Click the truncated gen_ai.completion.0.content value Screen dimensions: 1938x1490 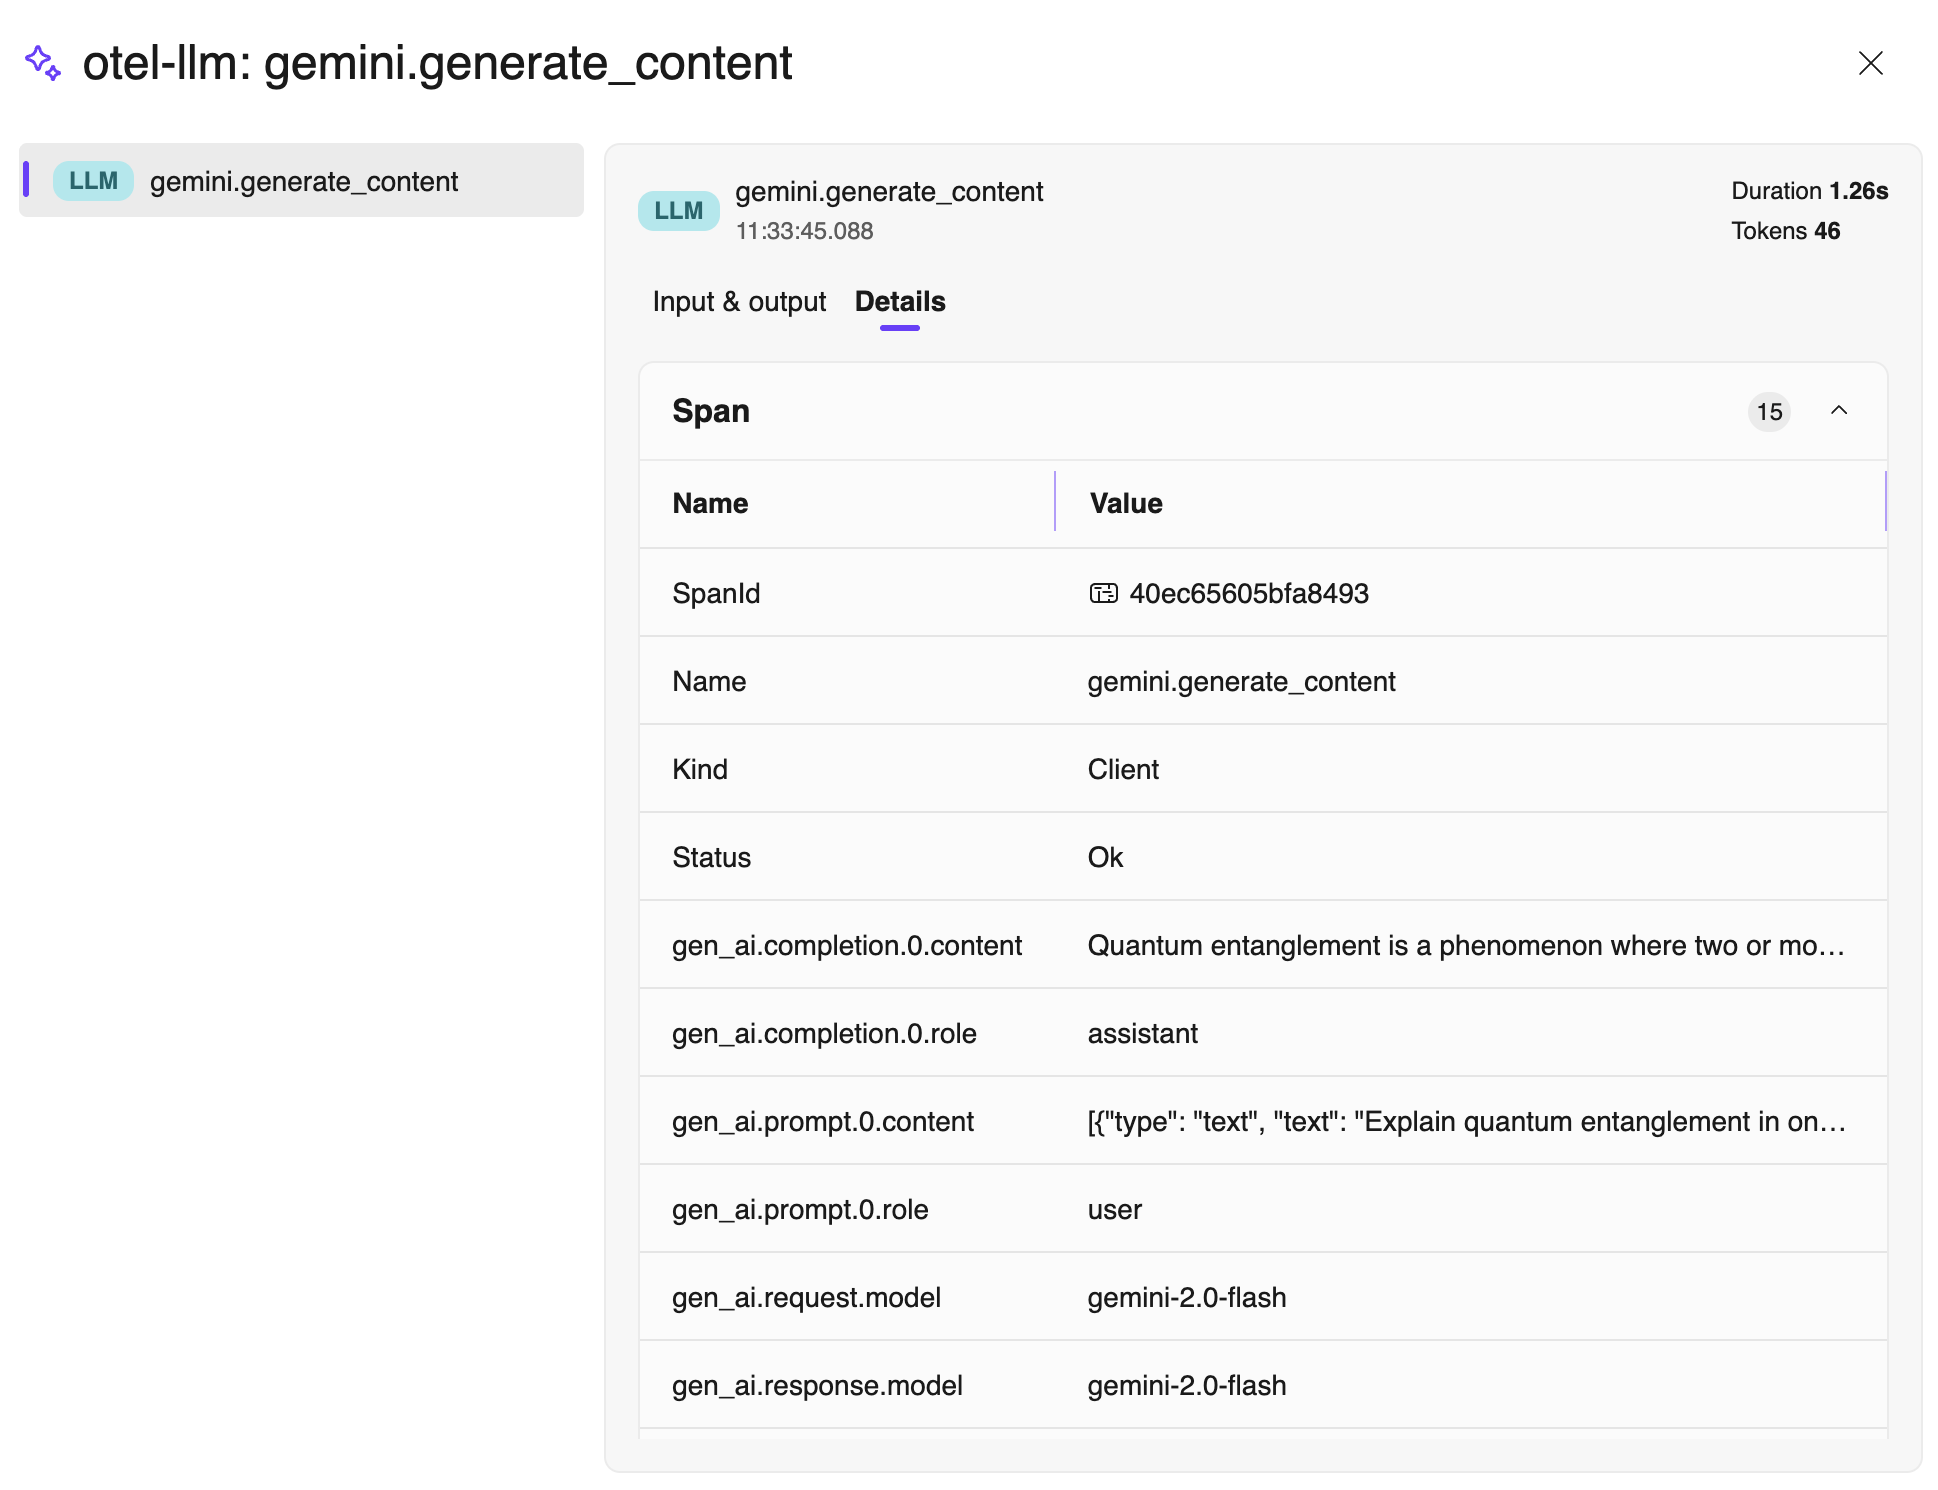(1465, 946)
